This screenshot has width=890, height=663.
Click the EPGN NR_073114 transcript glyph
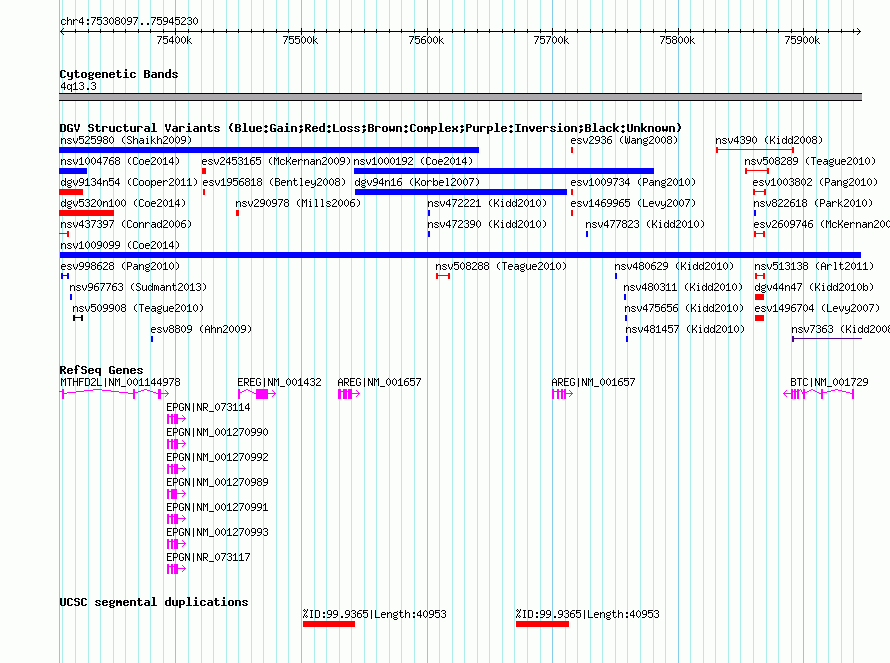[176, 419]
